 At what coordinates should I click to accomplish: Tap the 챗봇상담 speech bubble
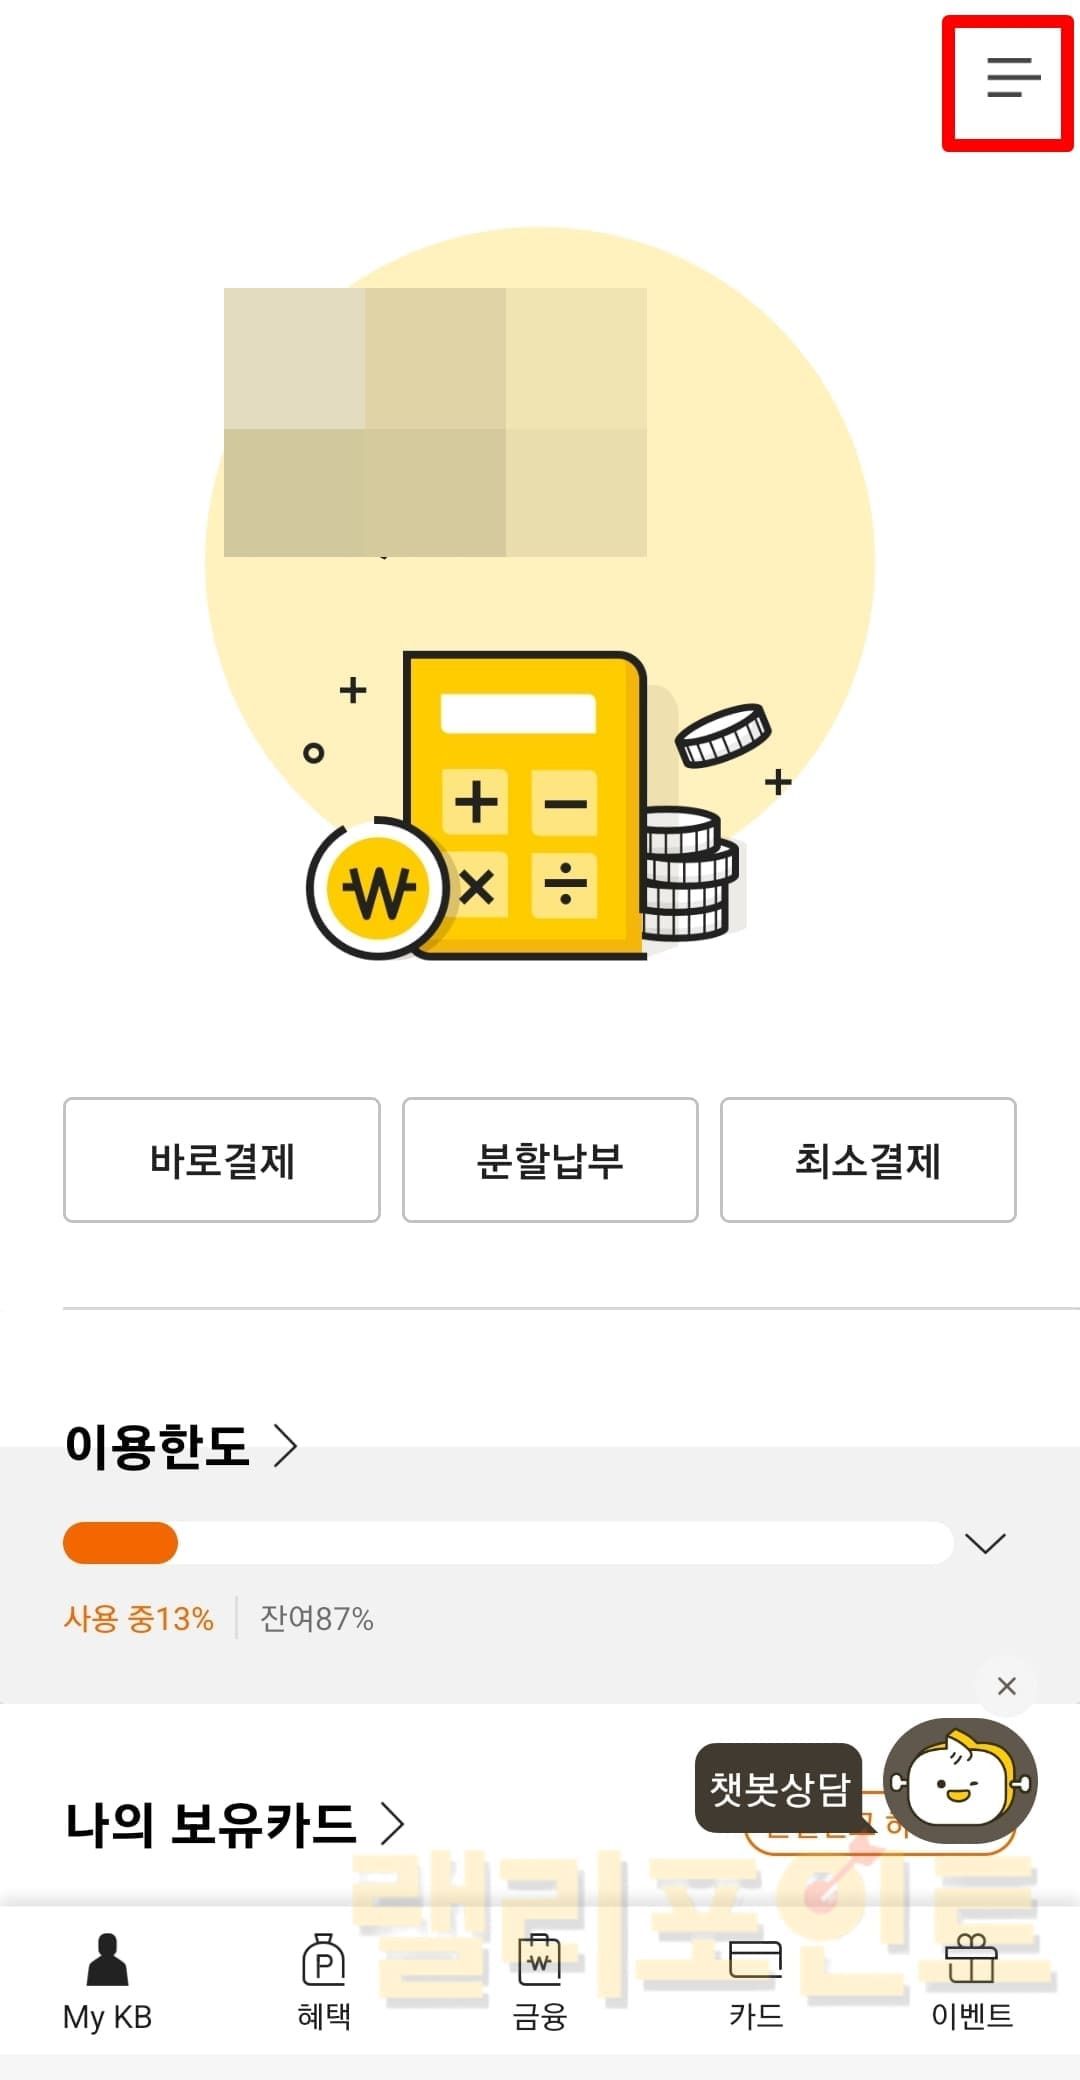coord(779,1788)
